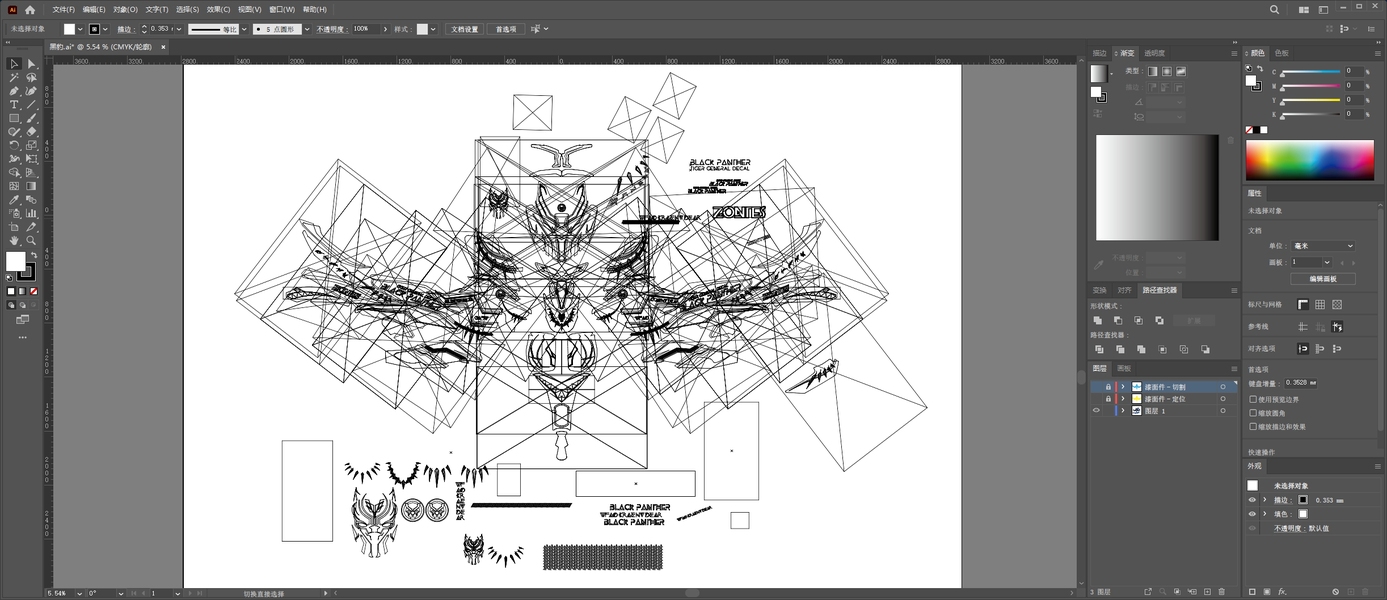Select the Hand tool
Image resolution: width=1387 pixels, height=600 pixels.
14,240
